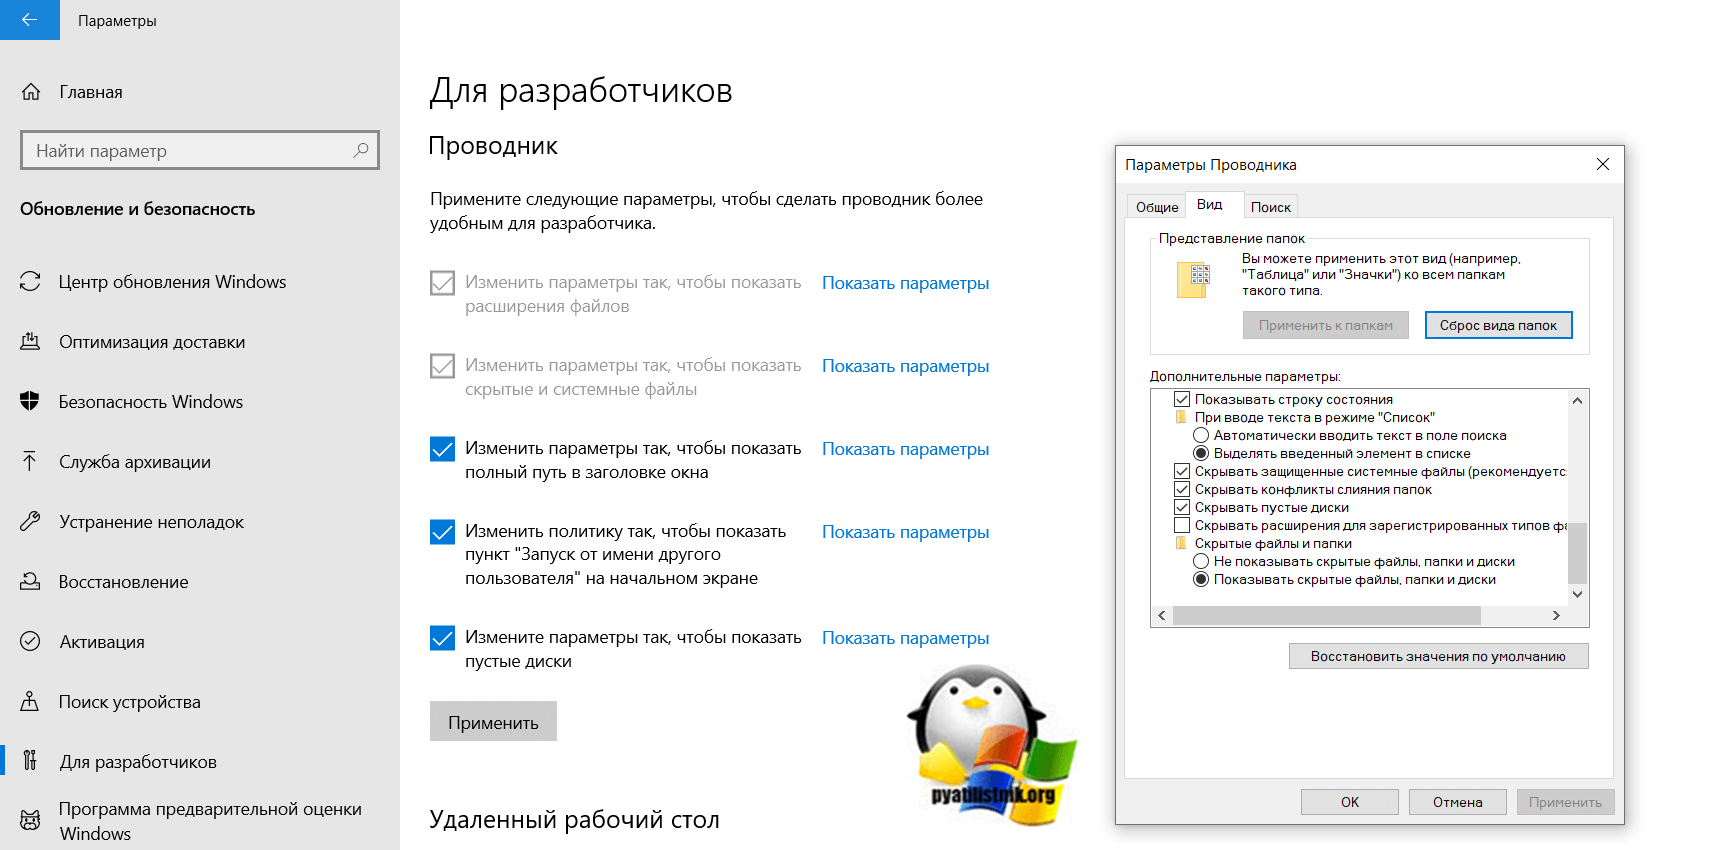Click horizontal scrollbar thumb in list

1326,616
